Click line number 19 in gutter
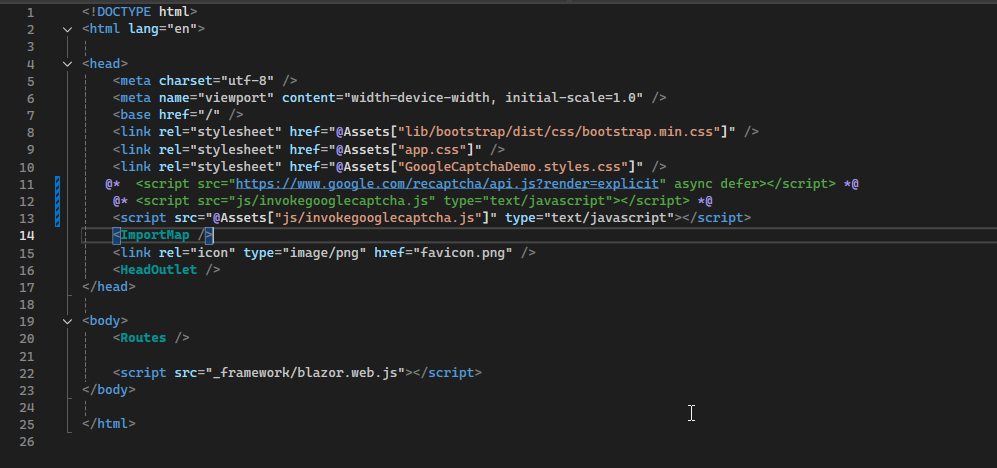The image size is (997, 468). coord(26,321)
